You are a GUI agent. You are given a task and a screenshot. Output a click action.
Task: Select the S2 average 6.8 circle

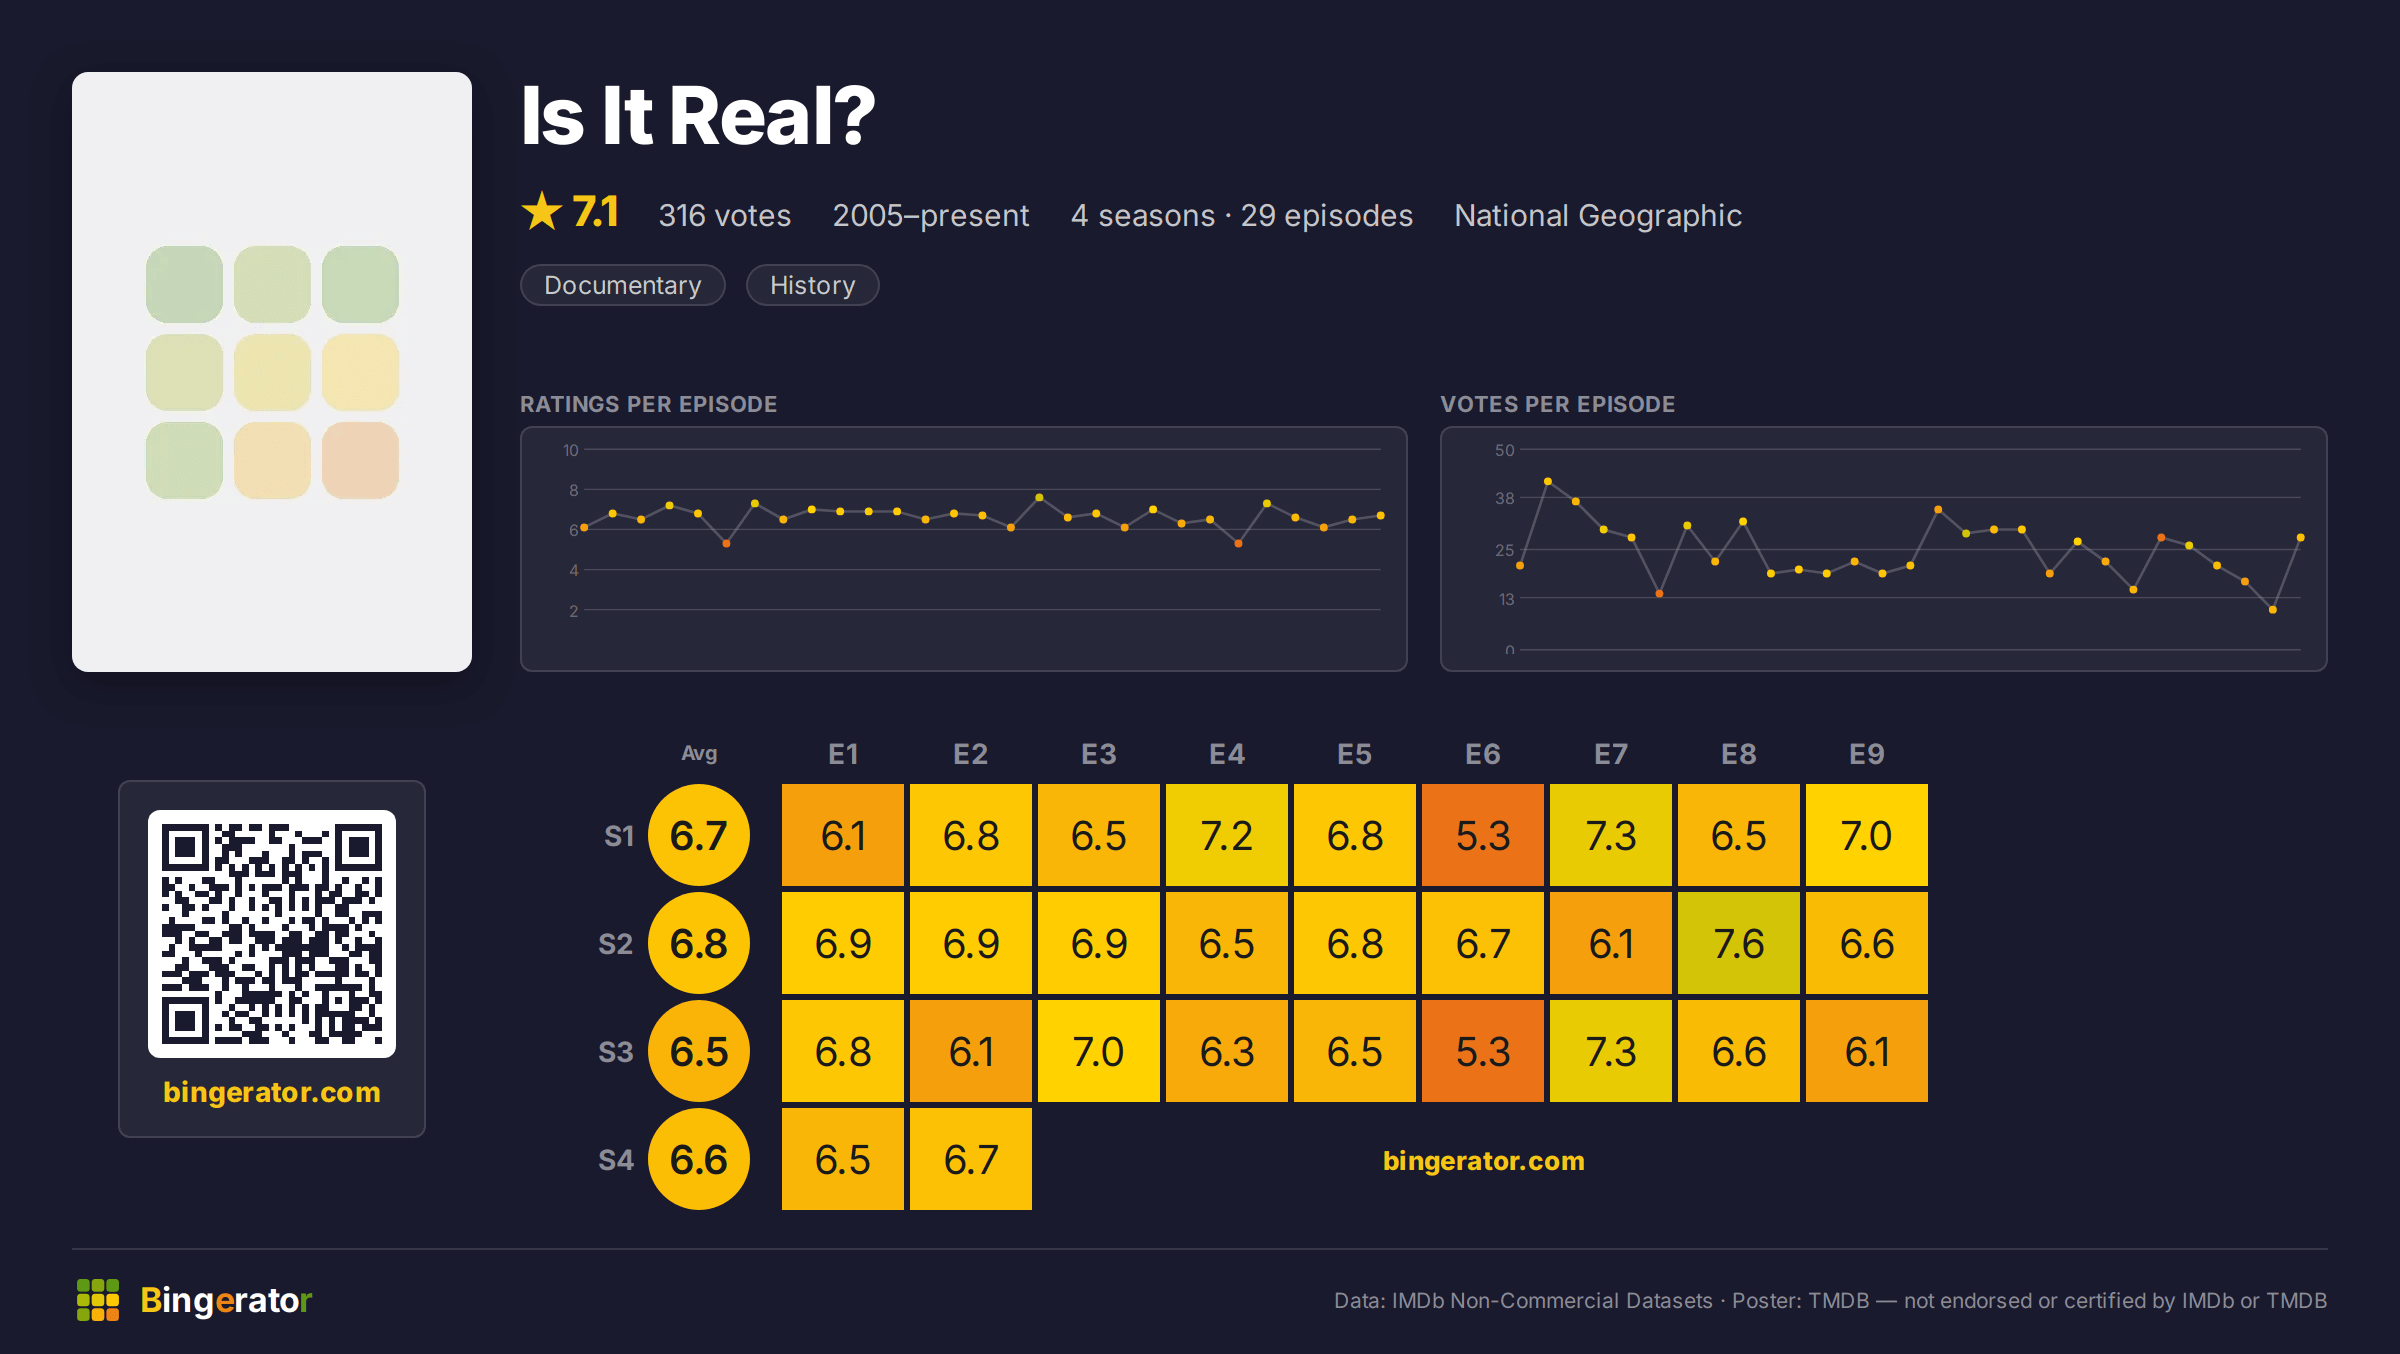pos(698,943)
